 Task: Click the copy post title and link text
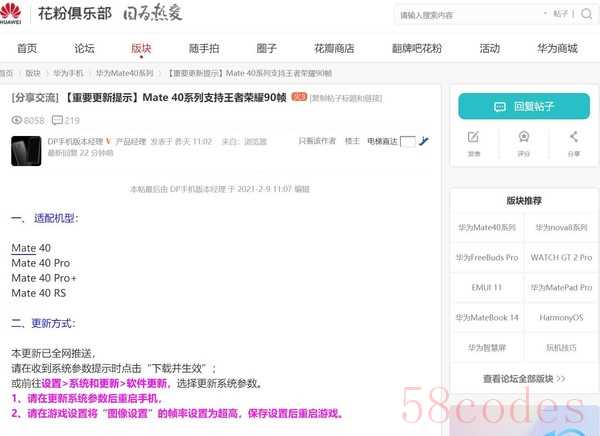[x=346, y=98]
